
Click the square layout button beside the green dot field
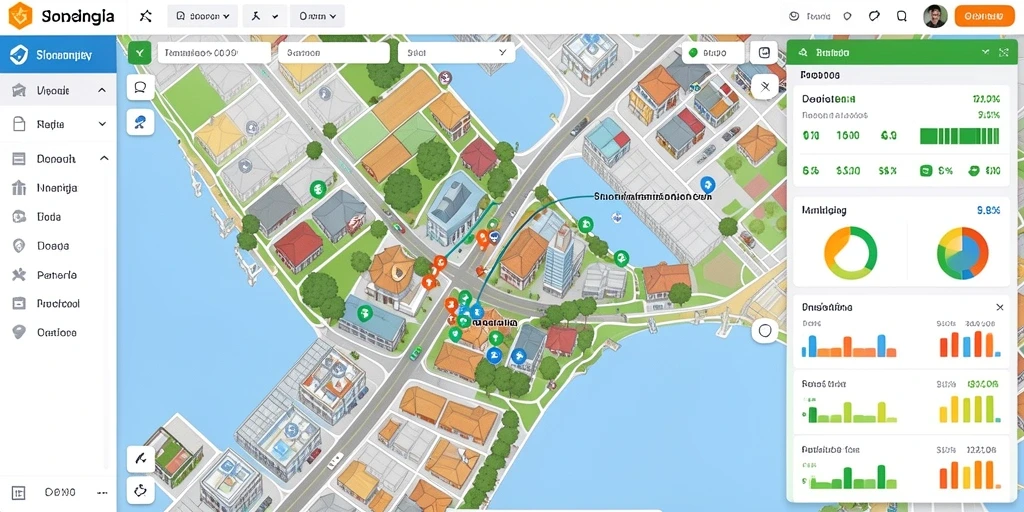765,53
